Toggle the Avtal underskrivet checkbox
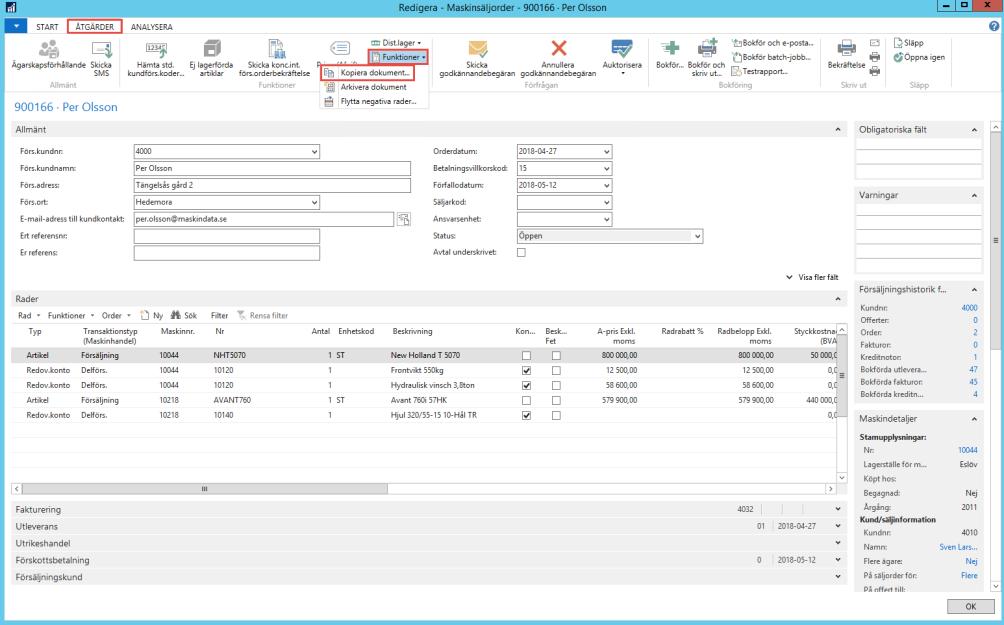1004x625 pixels. [x=521, y=252]
